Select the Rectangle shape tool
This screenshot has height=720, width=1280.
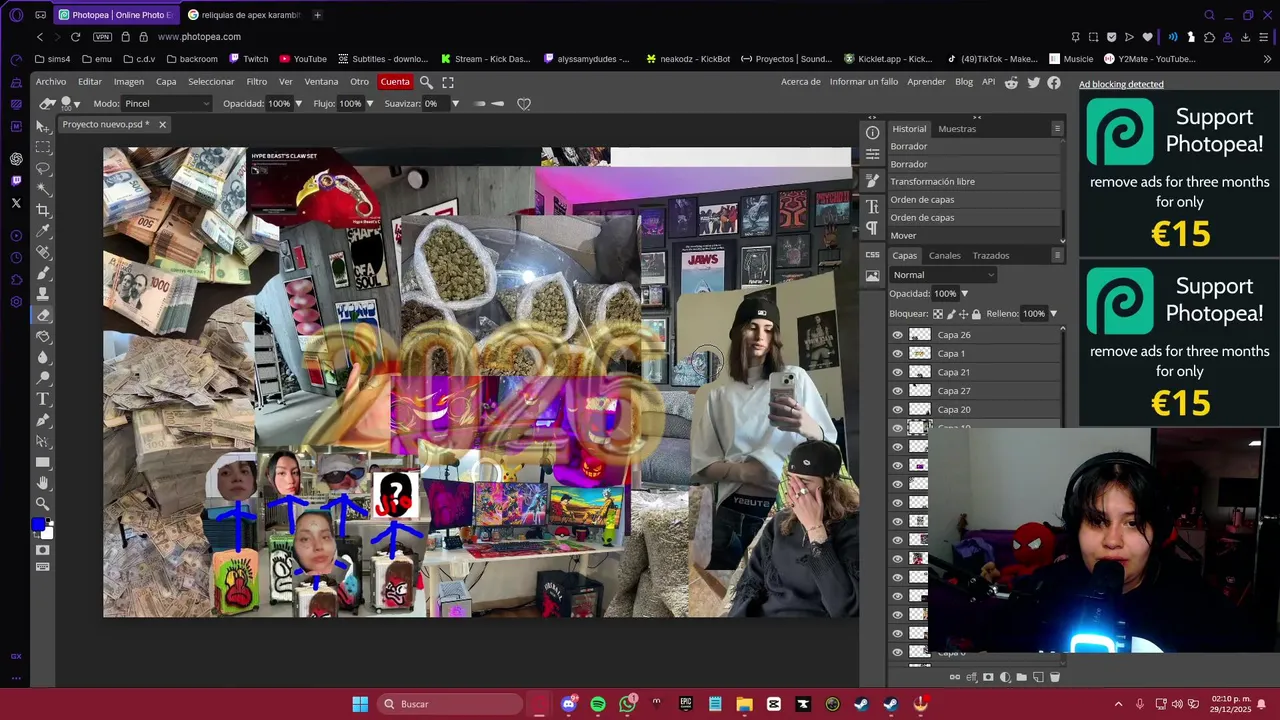point(43,462)
